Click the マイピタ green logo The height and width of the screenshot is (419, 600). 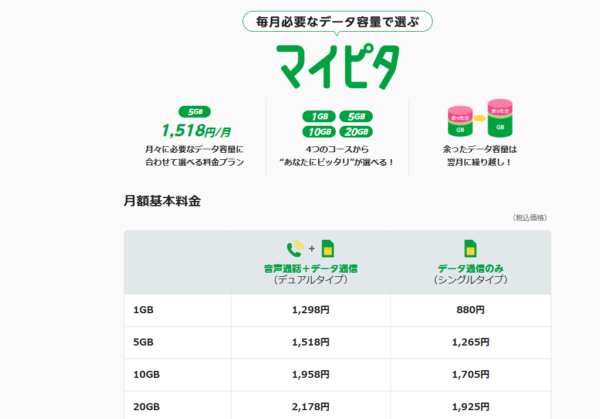338,67
